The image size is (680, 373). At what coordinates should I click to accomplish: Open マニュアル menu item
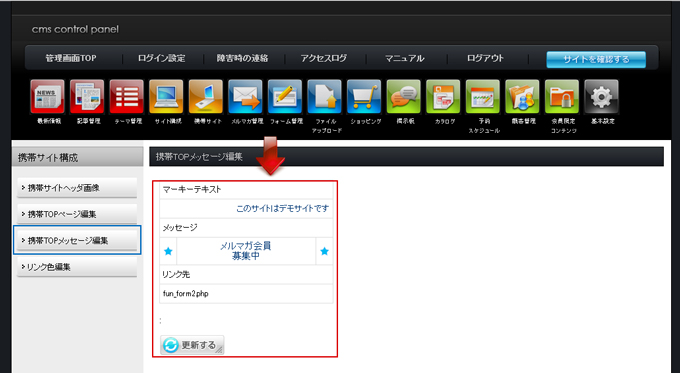pyautogui.click(x=405, y=58)
